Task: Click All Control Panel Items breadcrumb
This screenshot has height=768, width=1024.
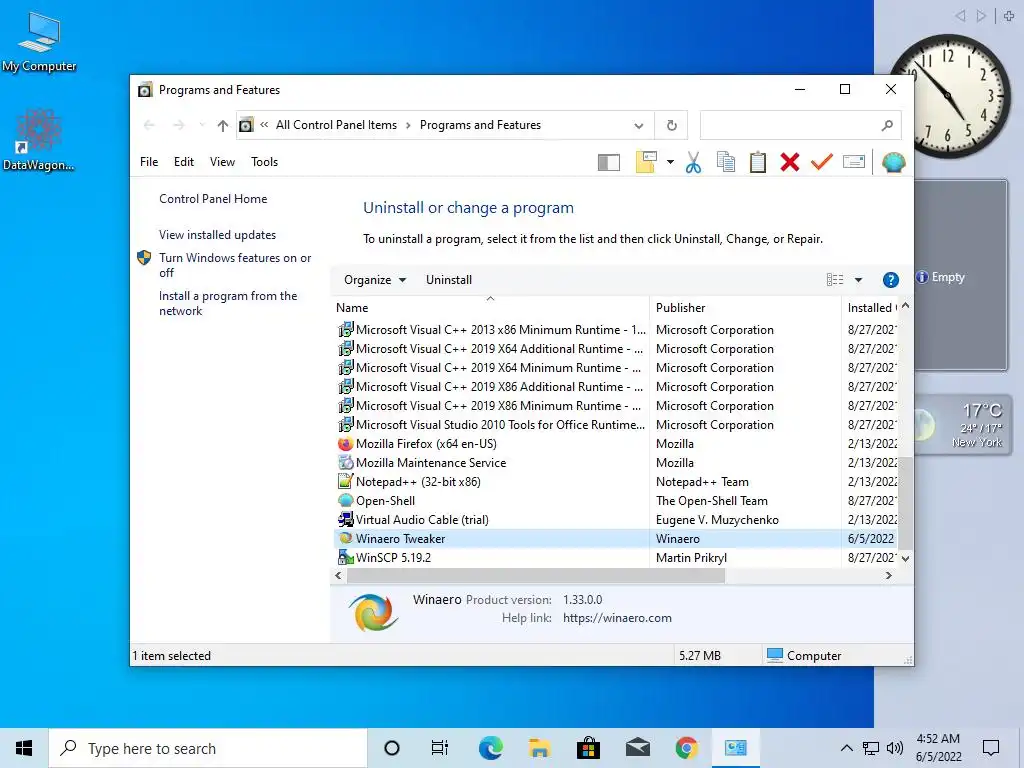Action: tap(336, 125)
